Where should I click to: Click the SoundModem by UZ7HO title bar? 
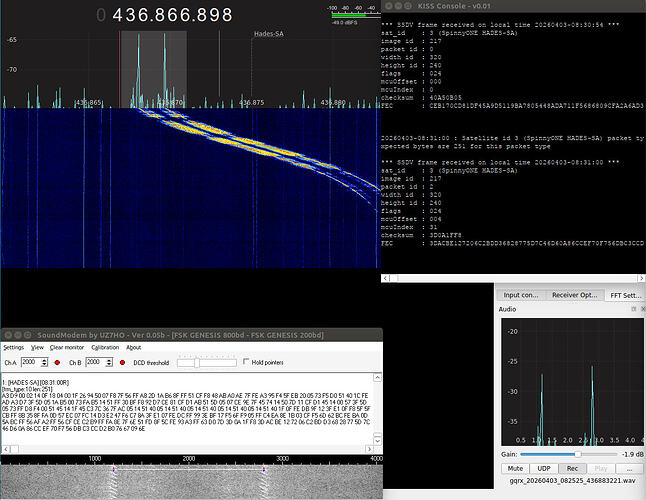(x=192, y=335)
